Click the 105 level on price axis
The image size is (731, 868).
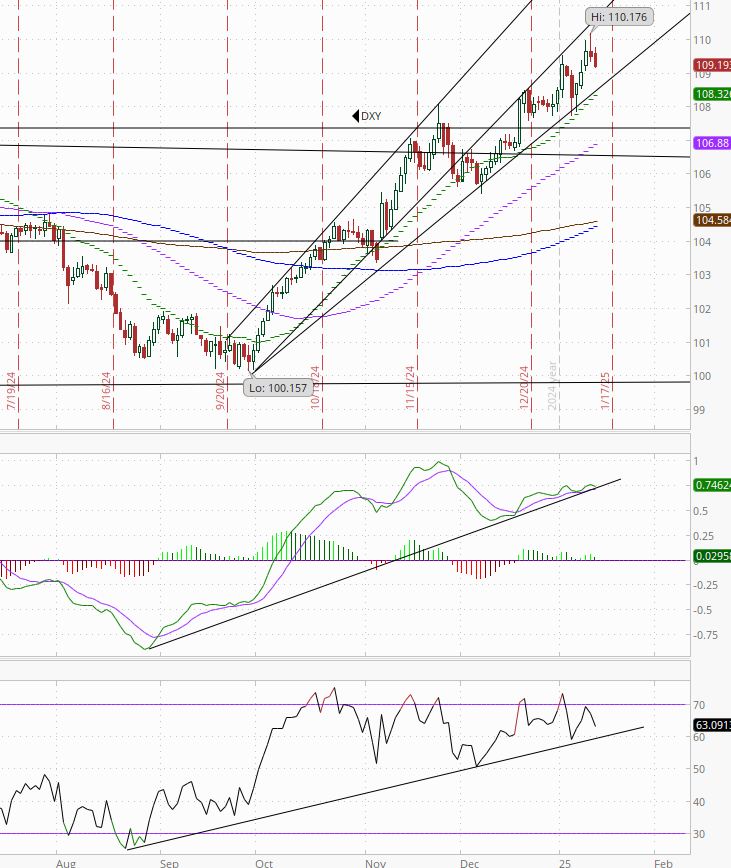702,208
